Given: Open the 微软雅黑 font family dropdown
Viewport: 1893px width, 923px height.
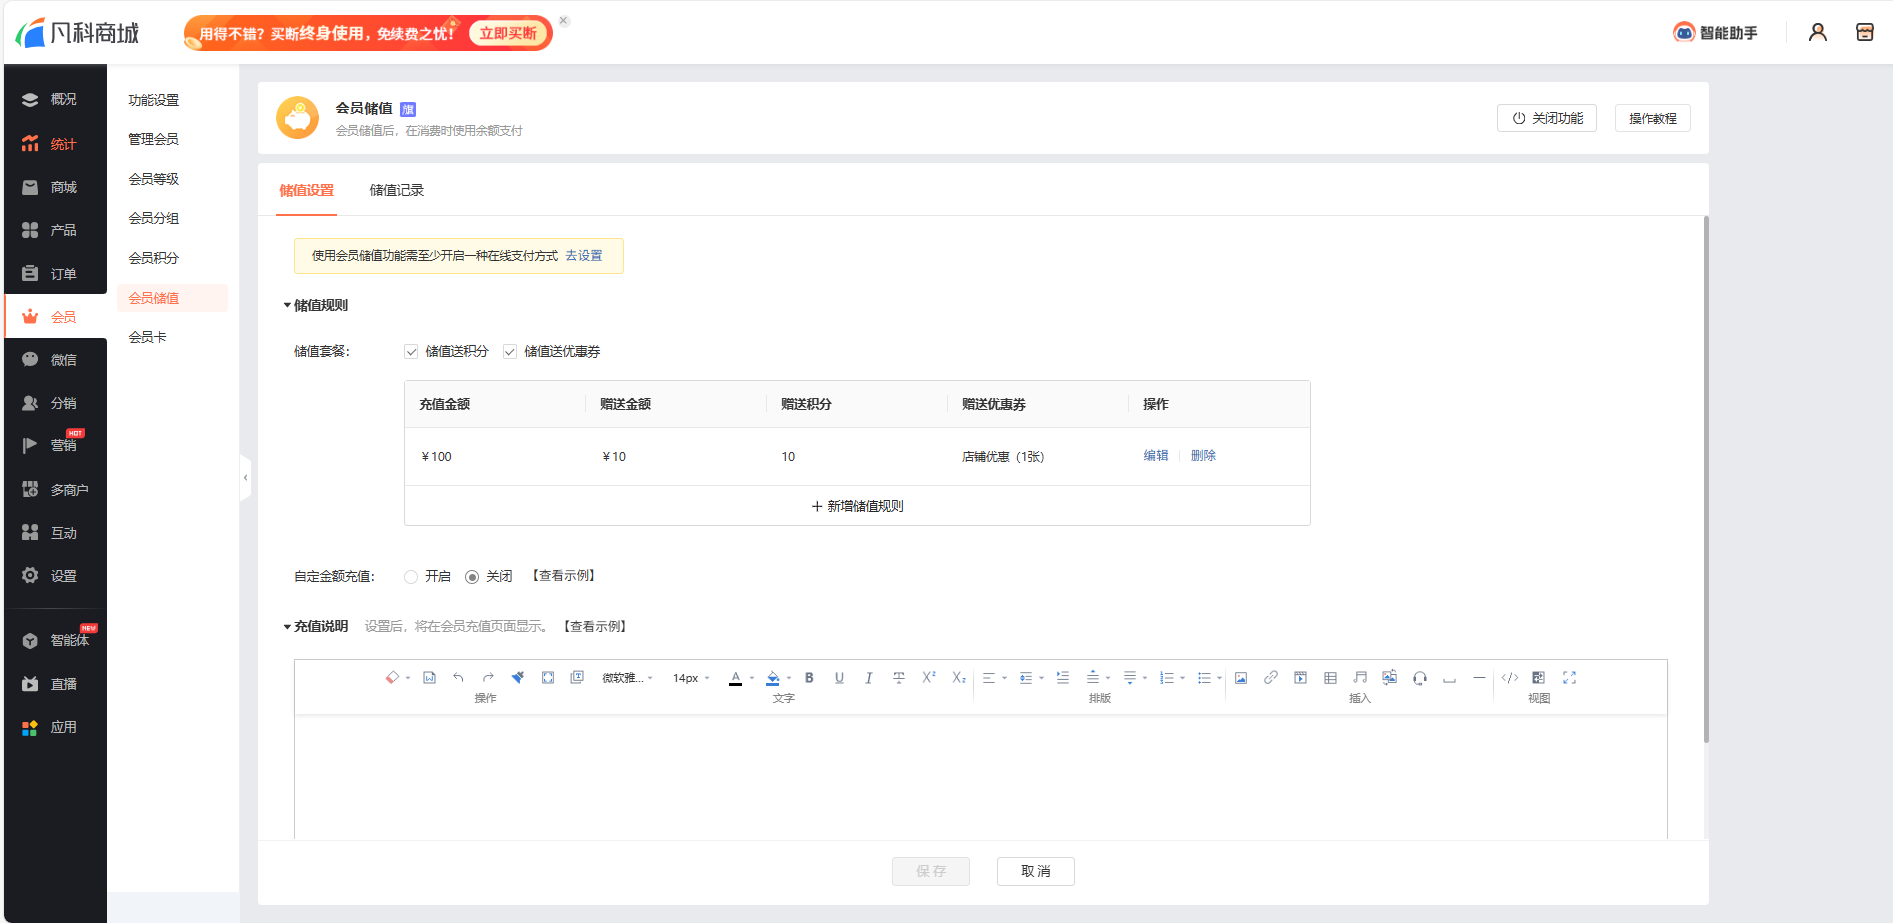Looking at the screenshot, I should [x=627, y=678].
